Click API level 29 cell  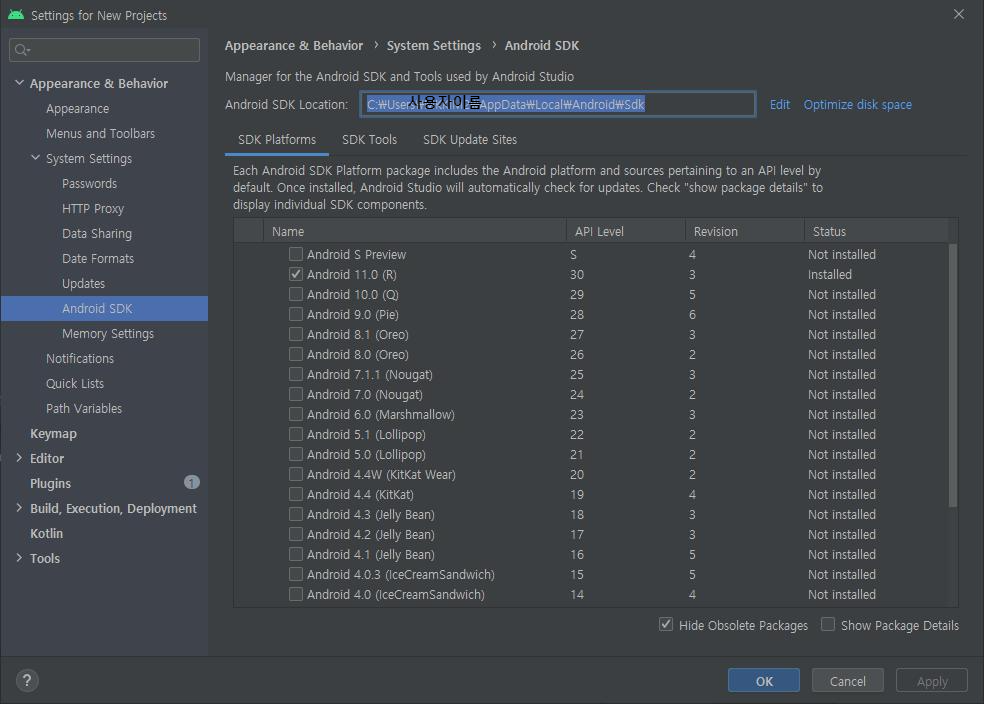point(577,294)
